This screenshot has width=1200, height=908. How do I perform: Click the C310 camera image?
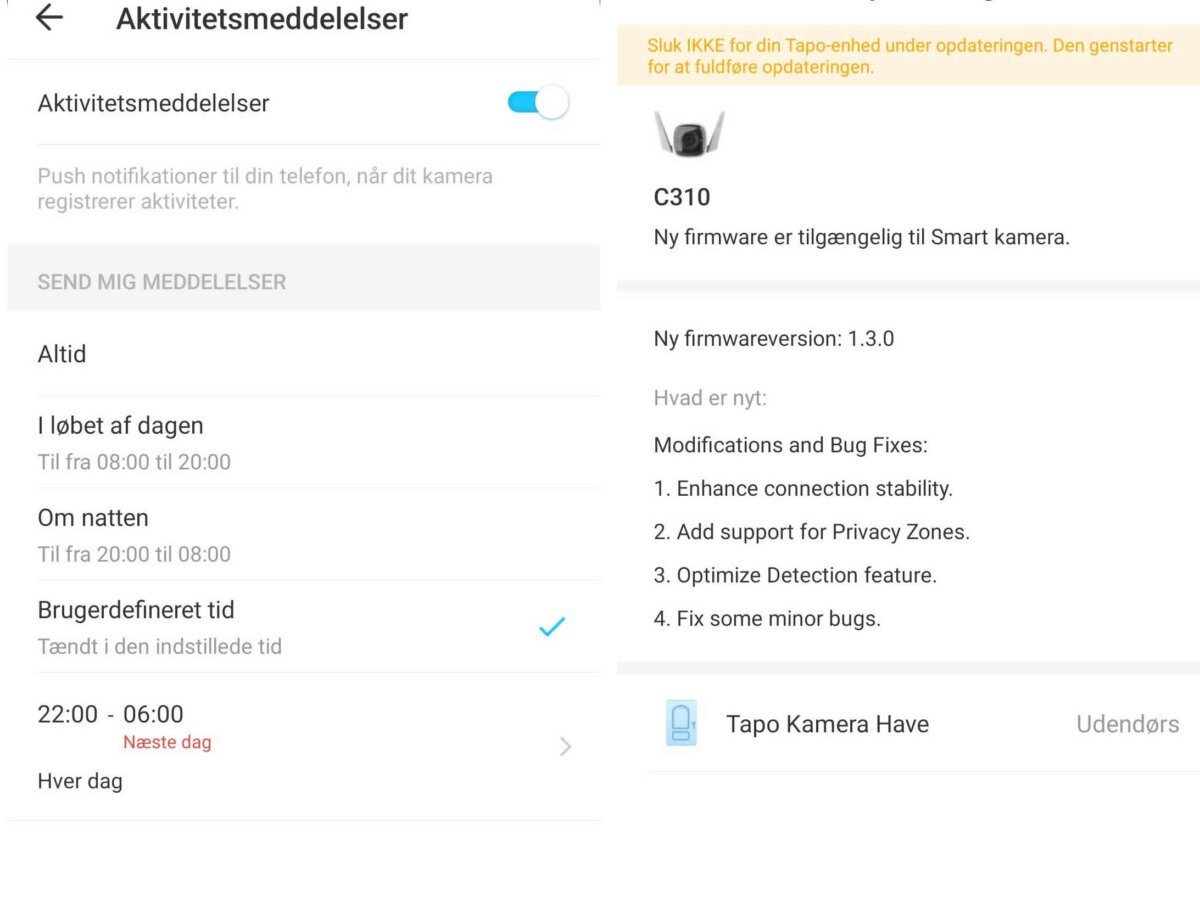(689, 135)
